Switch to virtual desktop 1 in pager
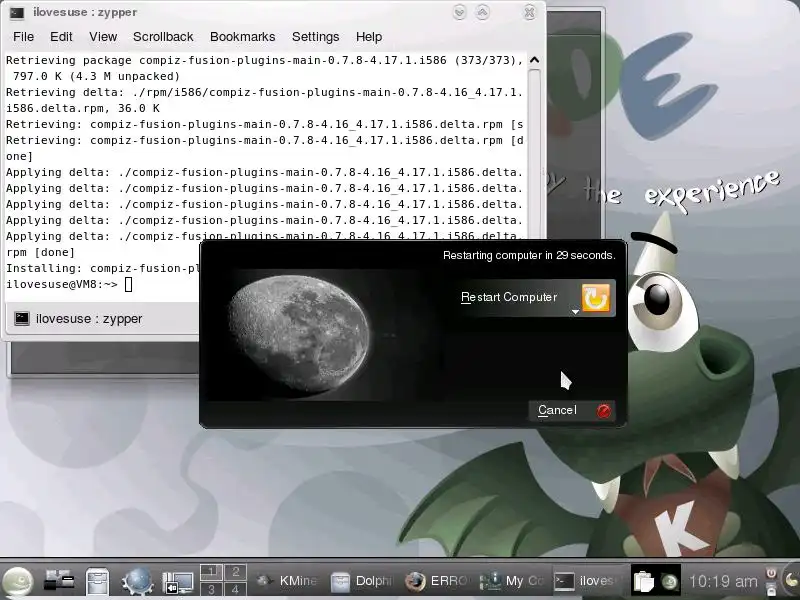The image size is (800, 600). coord(211,571)
